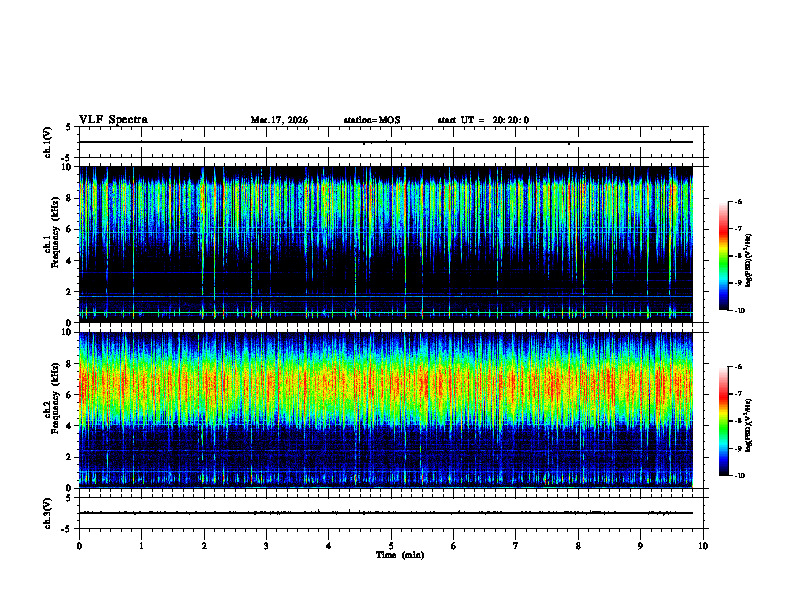Click time axis tick label "9"

[640, 546]
